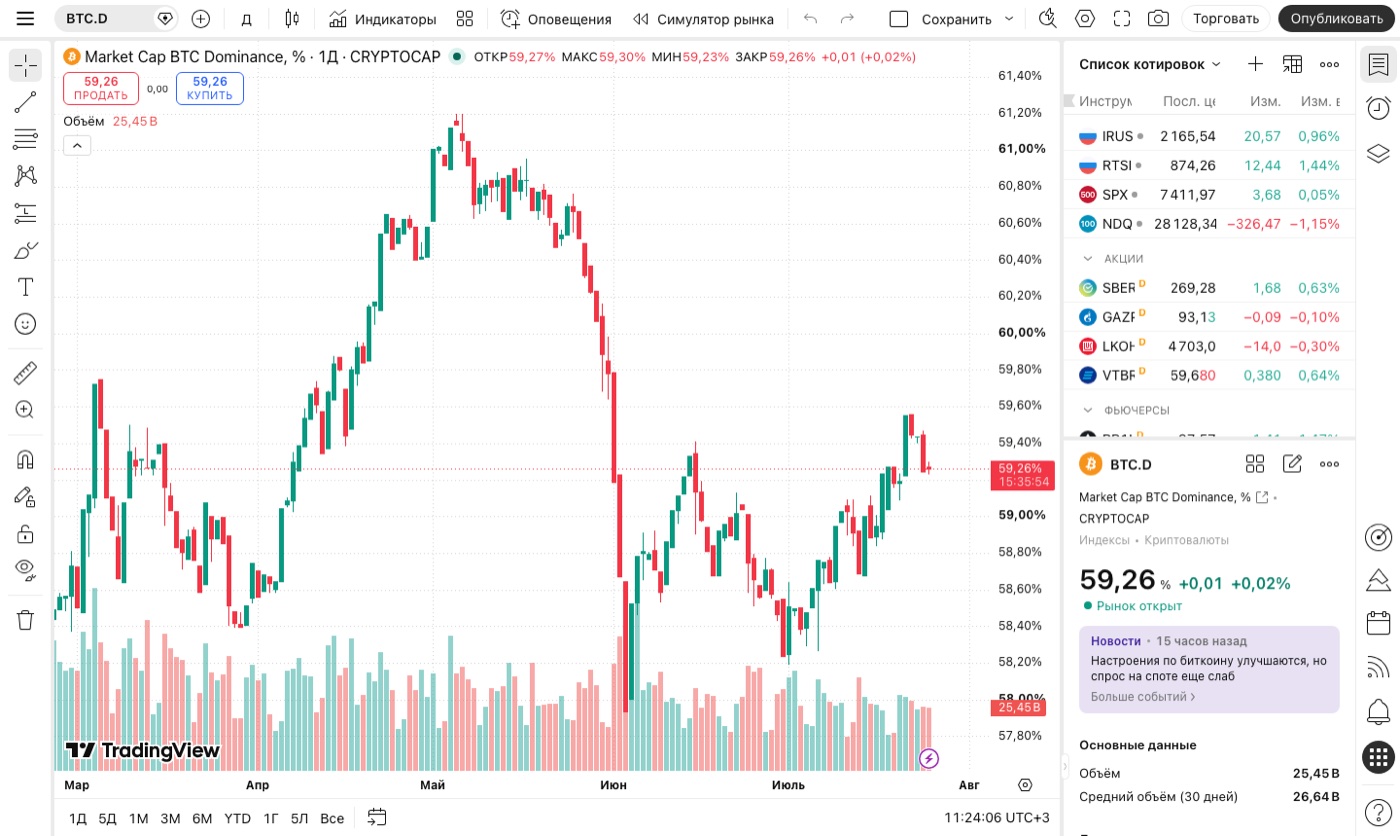Open chart axis settings gear at bottom right

click(x=1025, y=785)
